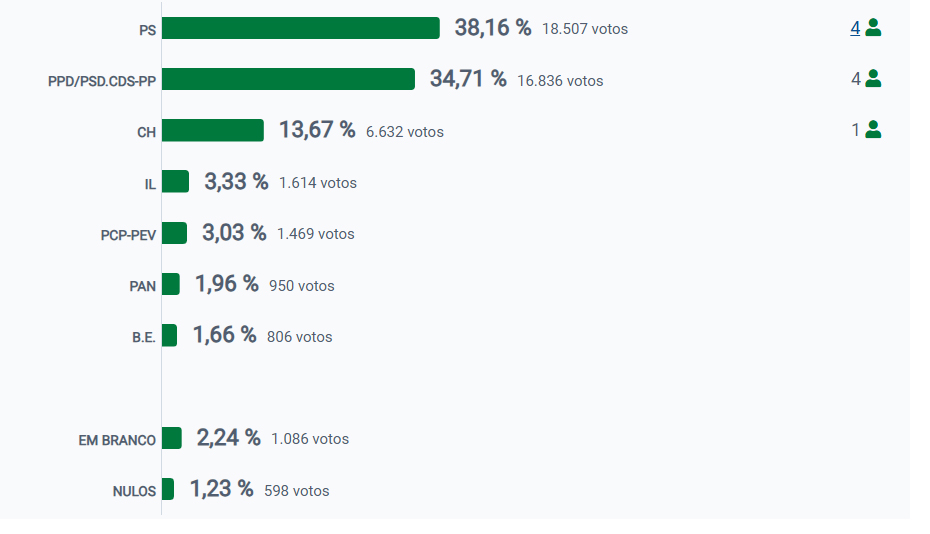Screen dimensions: 930x534
Task: Select the PS party label
Action: tap(147, 31)
